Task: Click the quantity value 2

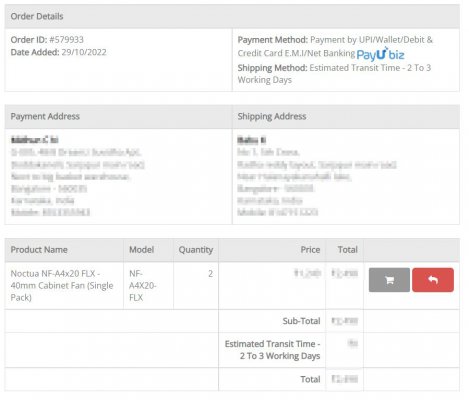Action: pos(210,274)
